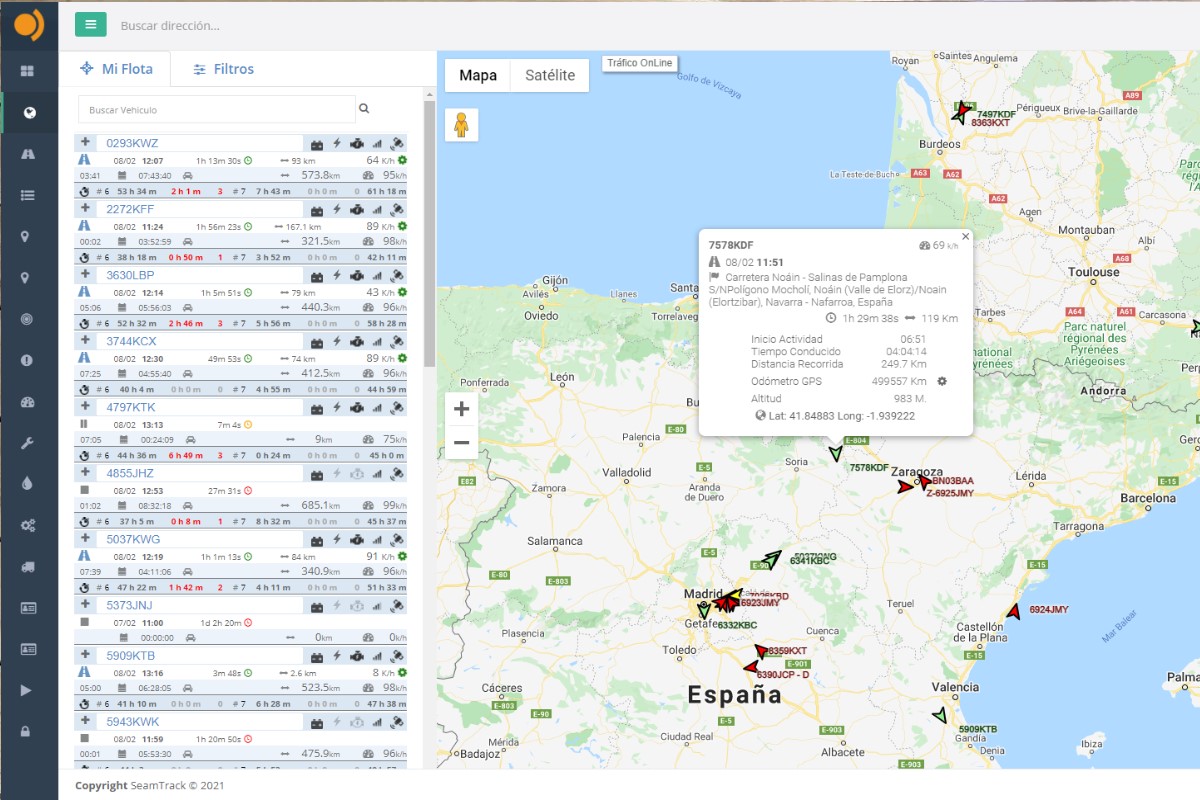Open the fuel drop icon in sidebar
The height and width of the screenshot is (800, 1200).
[28, 484]
